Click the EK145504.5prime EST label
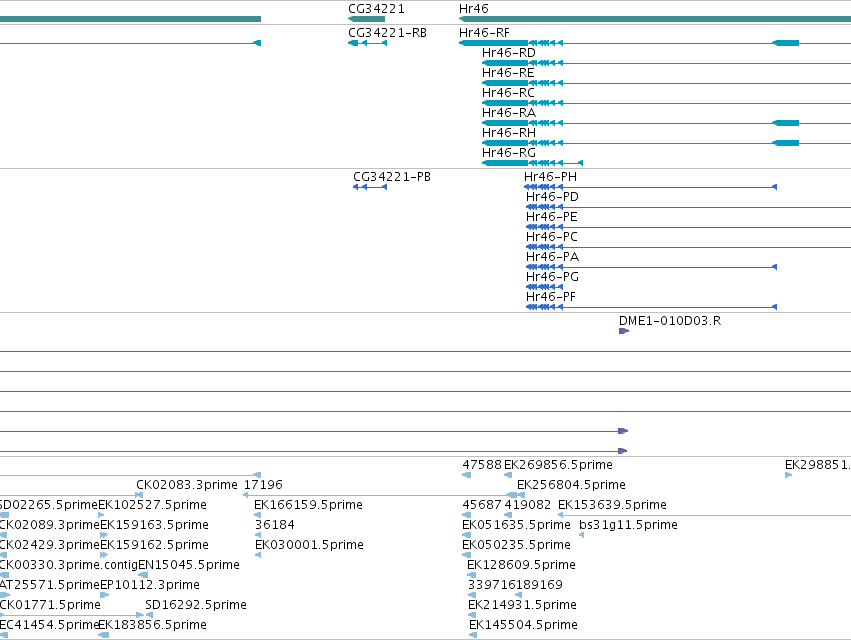This screenshot has height=640, width=851. coord(523,625)
